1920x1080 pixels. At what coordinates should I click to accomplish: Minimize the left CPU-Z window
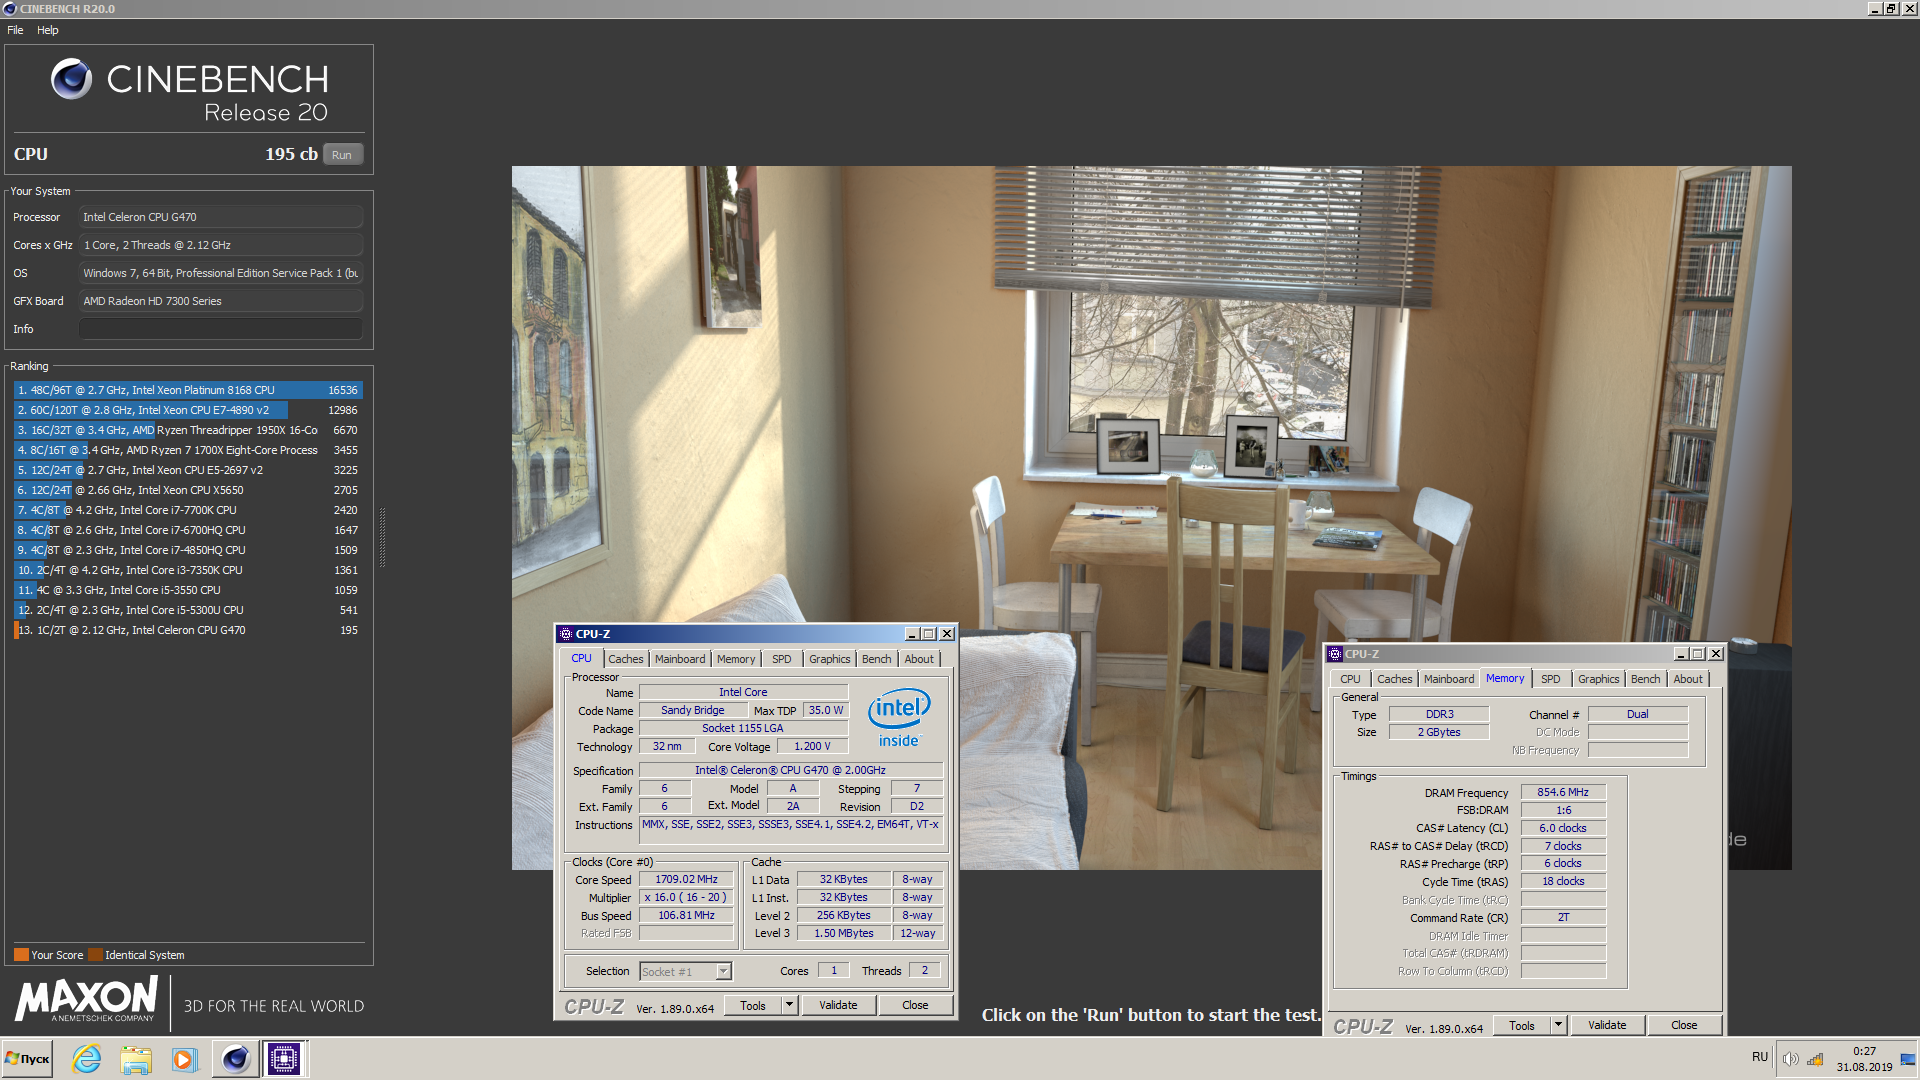pyautogui.click(x=911, y=634)
